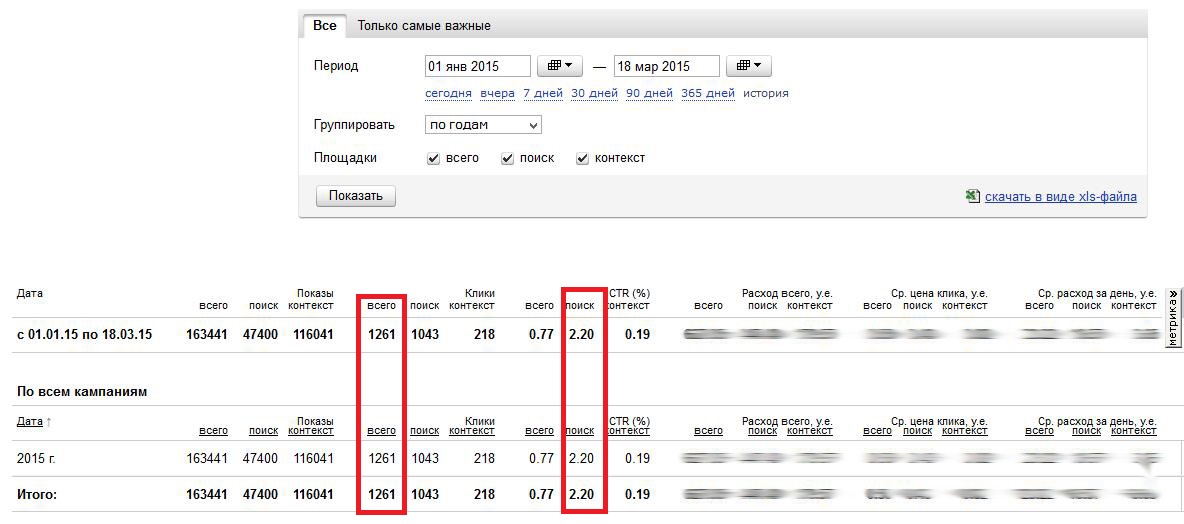The width and height of the screenshot is (1184, 524).
Task: Sort by Ср. цена клика всего in По всем кампаниям table
Action: (877, 431)
